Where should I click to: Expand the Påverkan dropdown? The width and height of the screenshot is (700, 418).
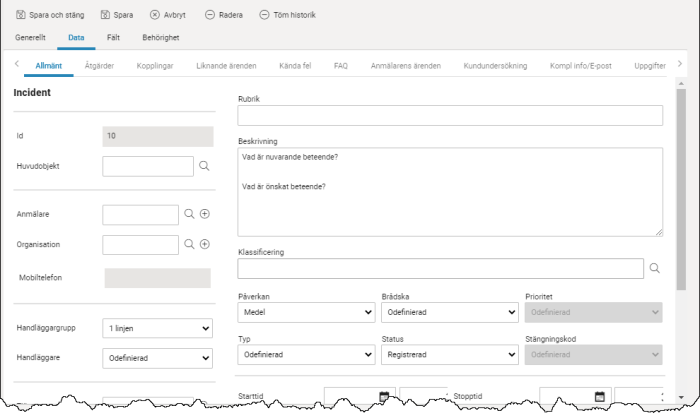click(307, 312)
